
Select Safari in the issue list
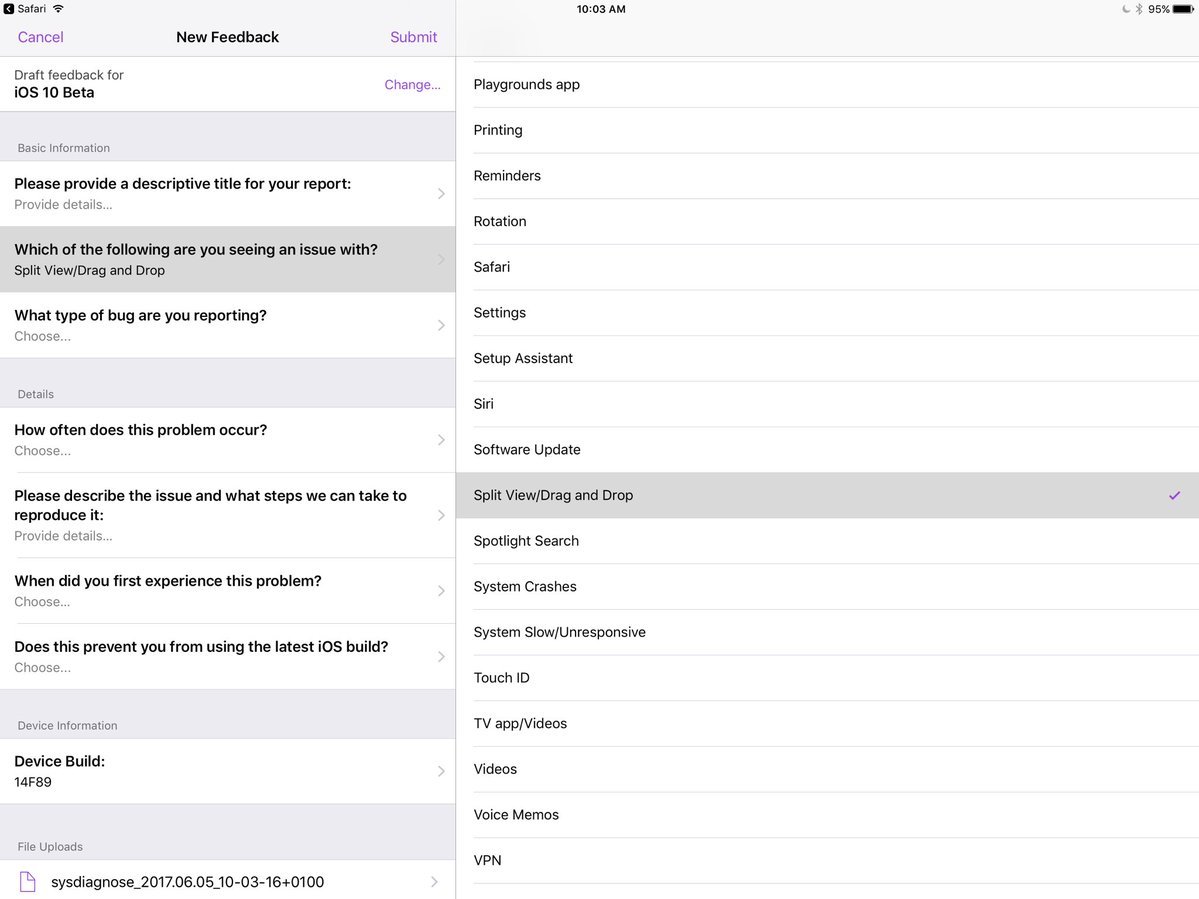tap(492, 267)
